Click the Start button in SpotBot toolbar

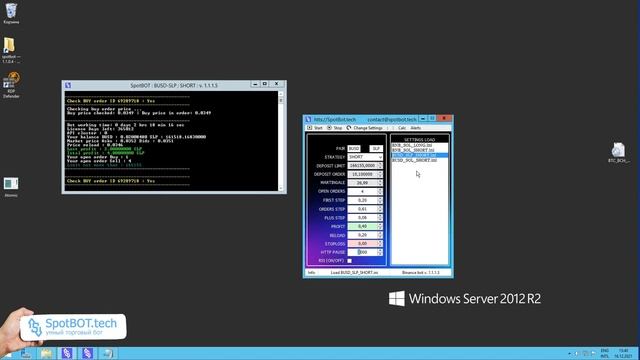point(315,128)
